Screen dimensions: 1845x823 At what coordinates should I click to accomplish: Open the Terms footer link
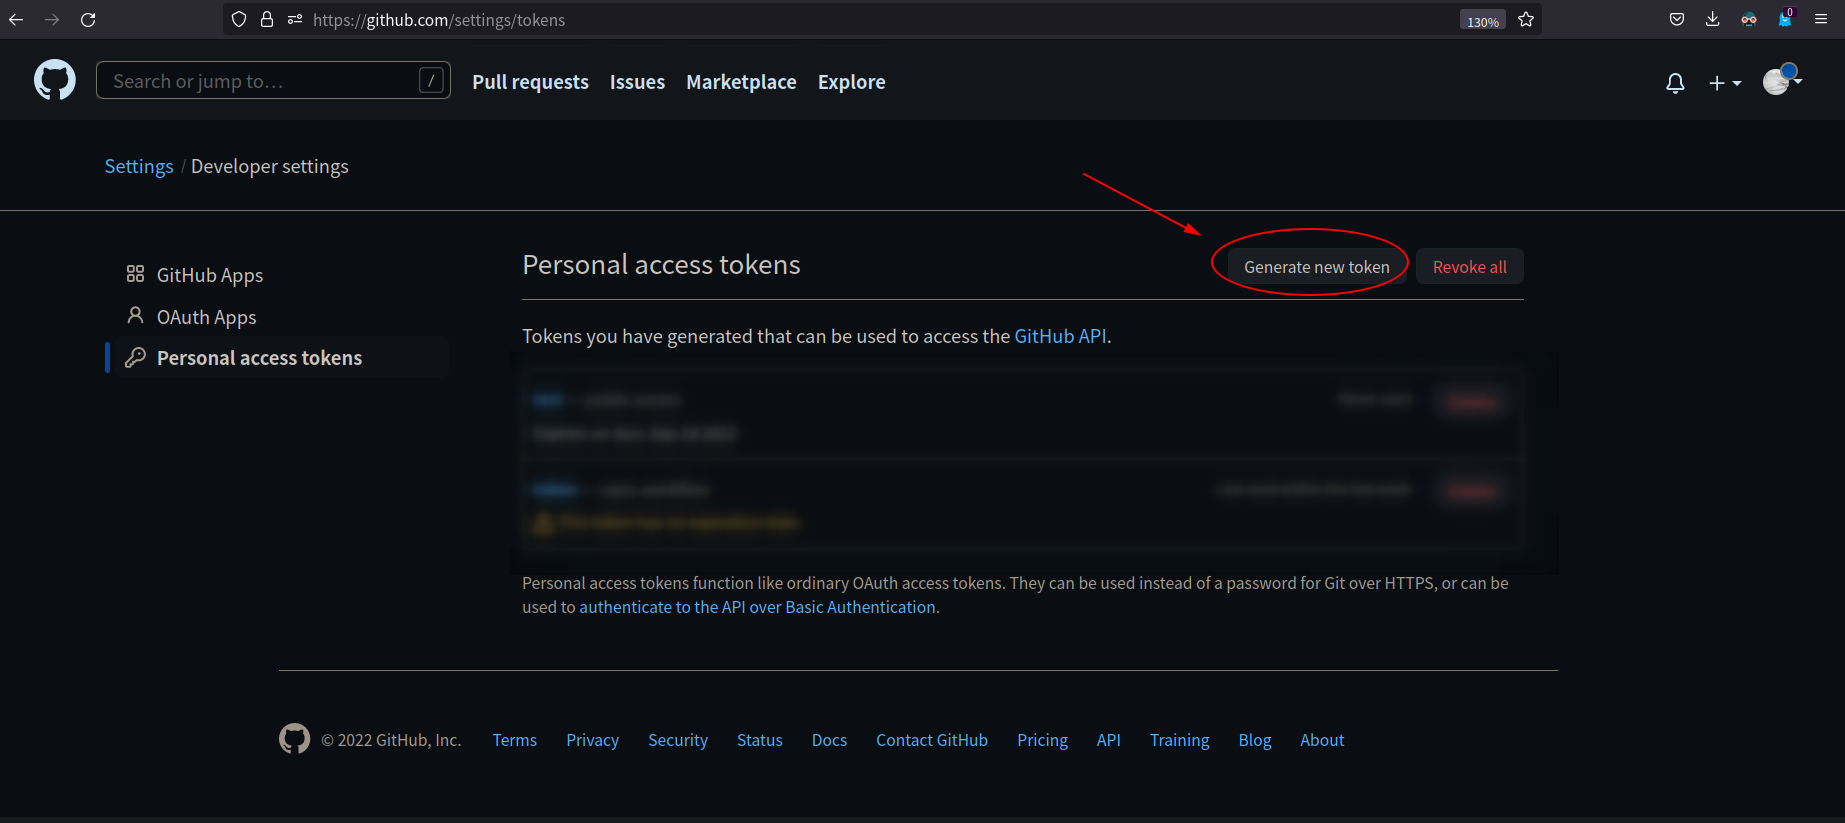(514, 740)
